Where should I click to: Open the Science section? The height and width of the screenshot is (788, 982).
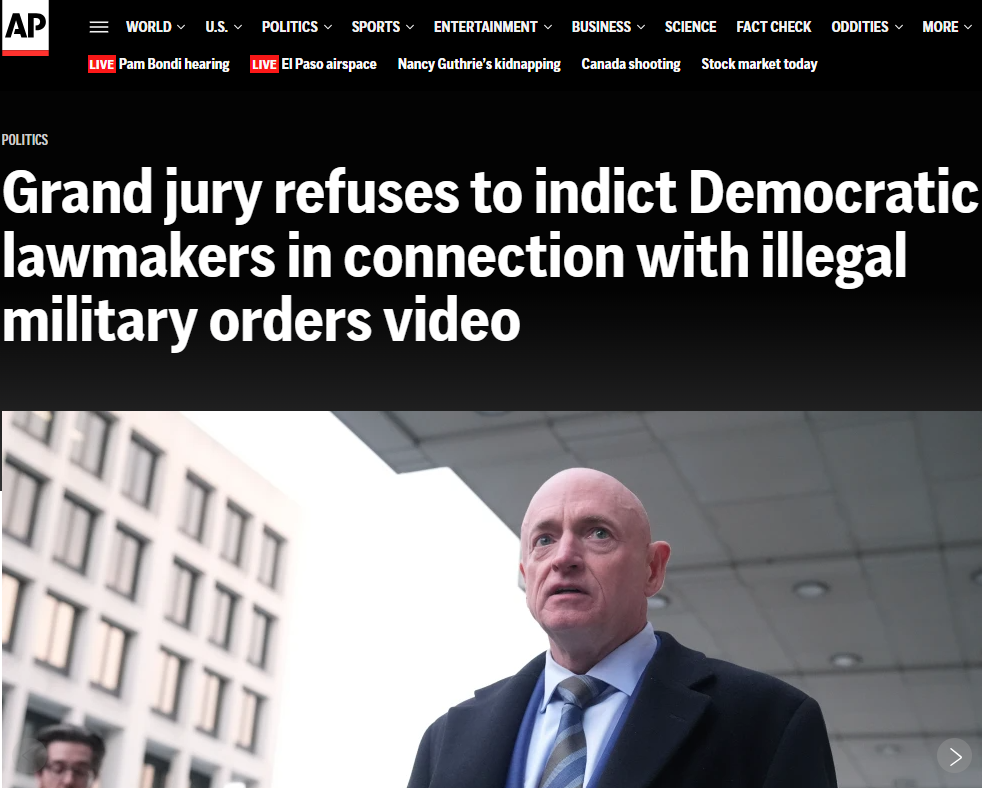690,27
